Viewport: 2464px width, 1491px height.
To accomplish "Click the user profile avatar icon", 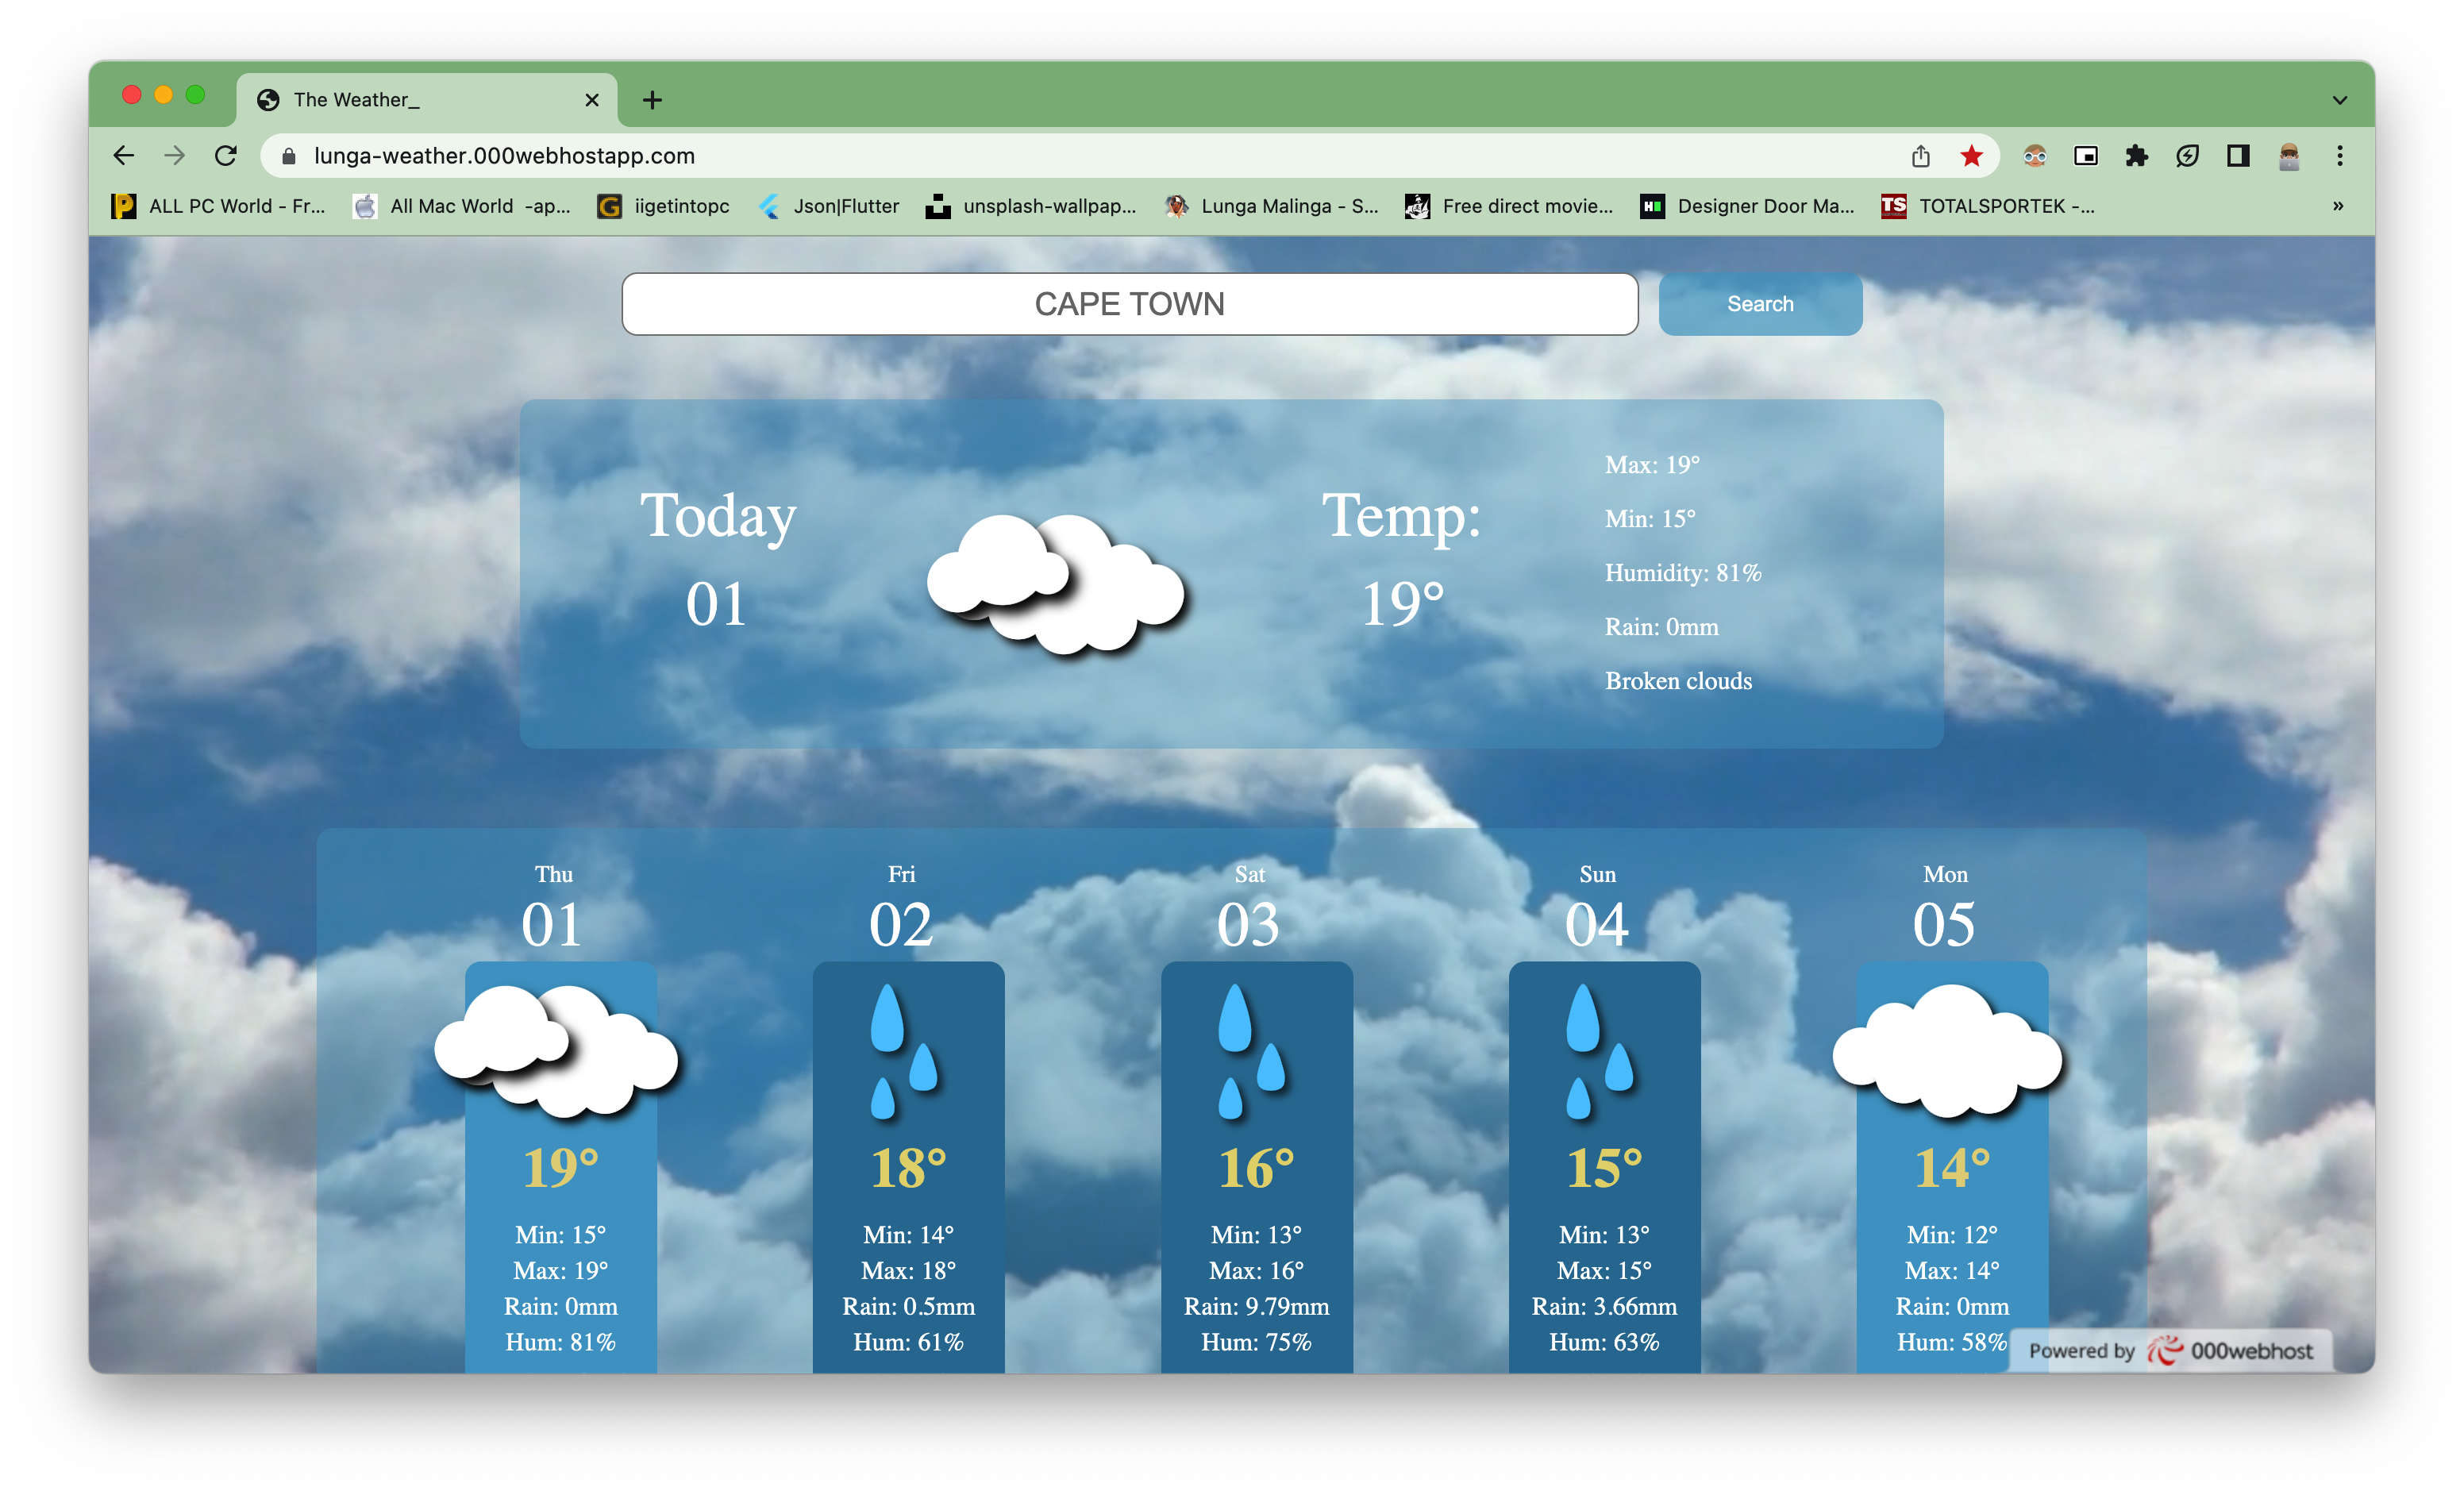I will (2288, 156).
